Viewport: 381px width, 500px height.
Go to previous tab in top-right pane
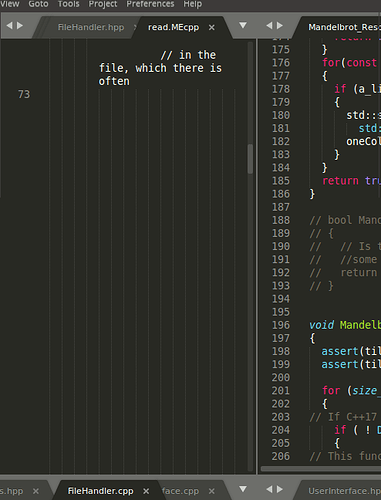tap(269, 25)
